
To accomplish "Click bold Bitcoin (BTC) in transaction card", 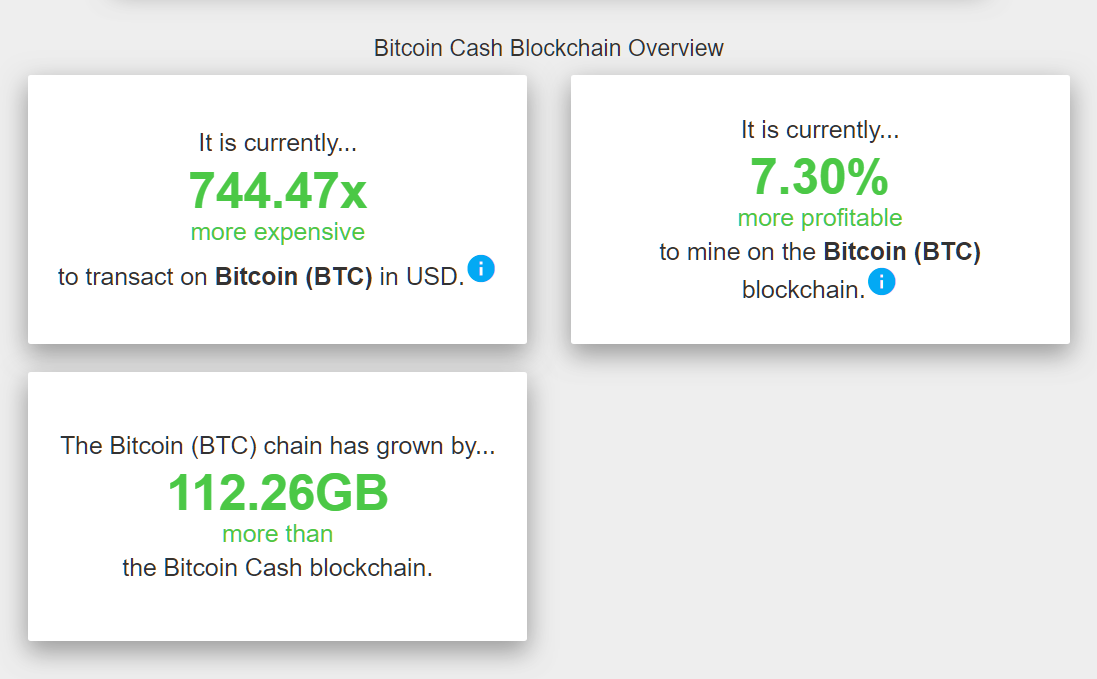I will coord(293,277).
